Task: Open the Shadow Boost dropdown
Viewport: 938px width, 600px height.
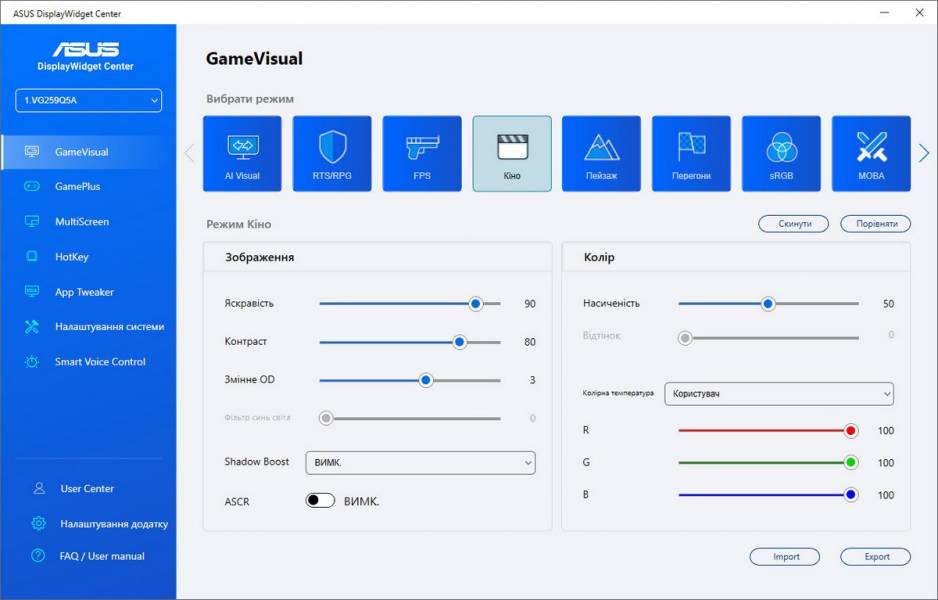Action: pyautogui.click(x=420, y=462)
